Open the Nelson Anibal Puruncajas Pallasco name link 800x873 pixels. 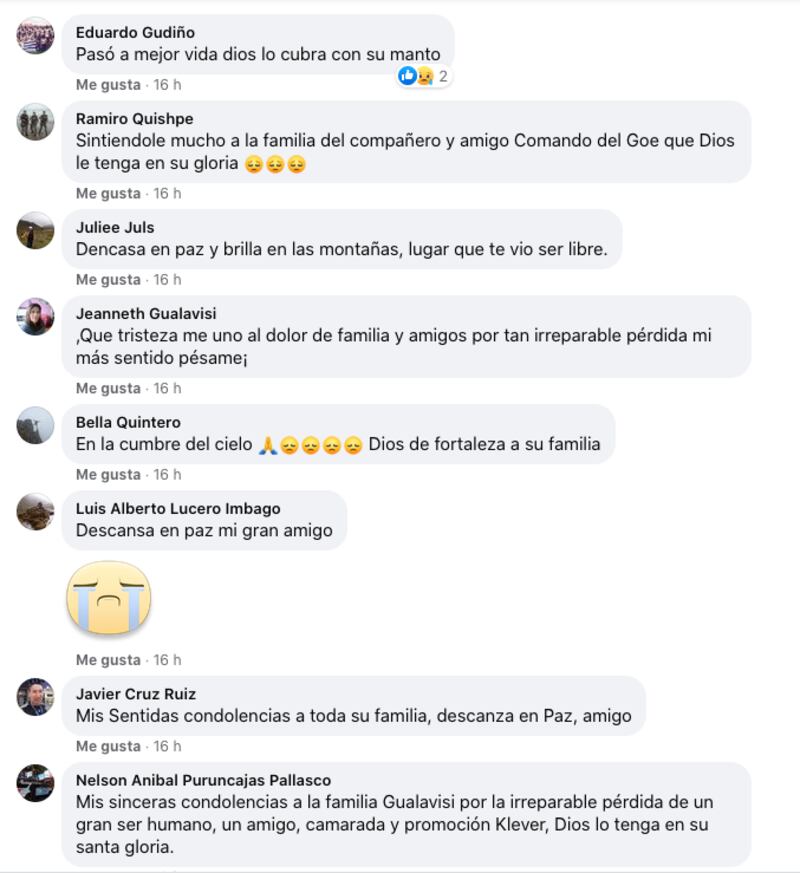(203, 780)
